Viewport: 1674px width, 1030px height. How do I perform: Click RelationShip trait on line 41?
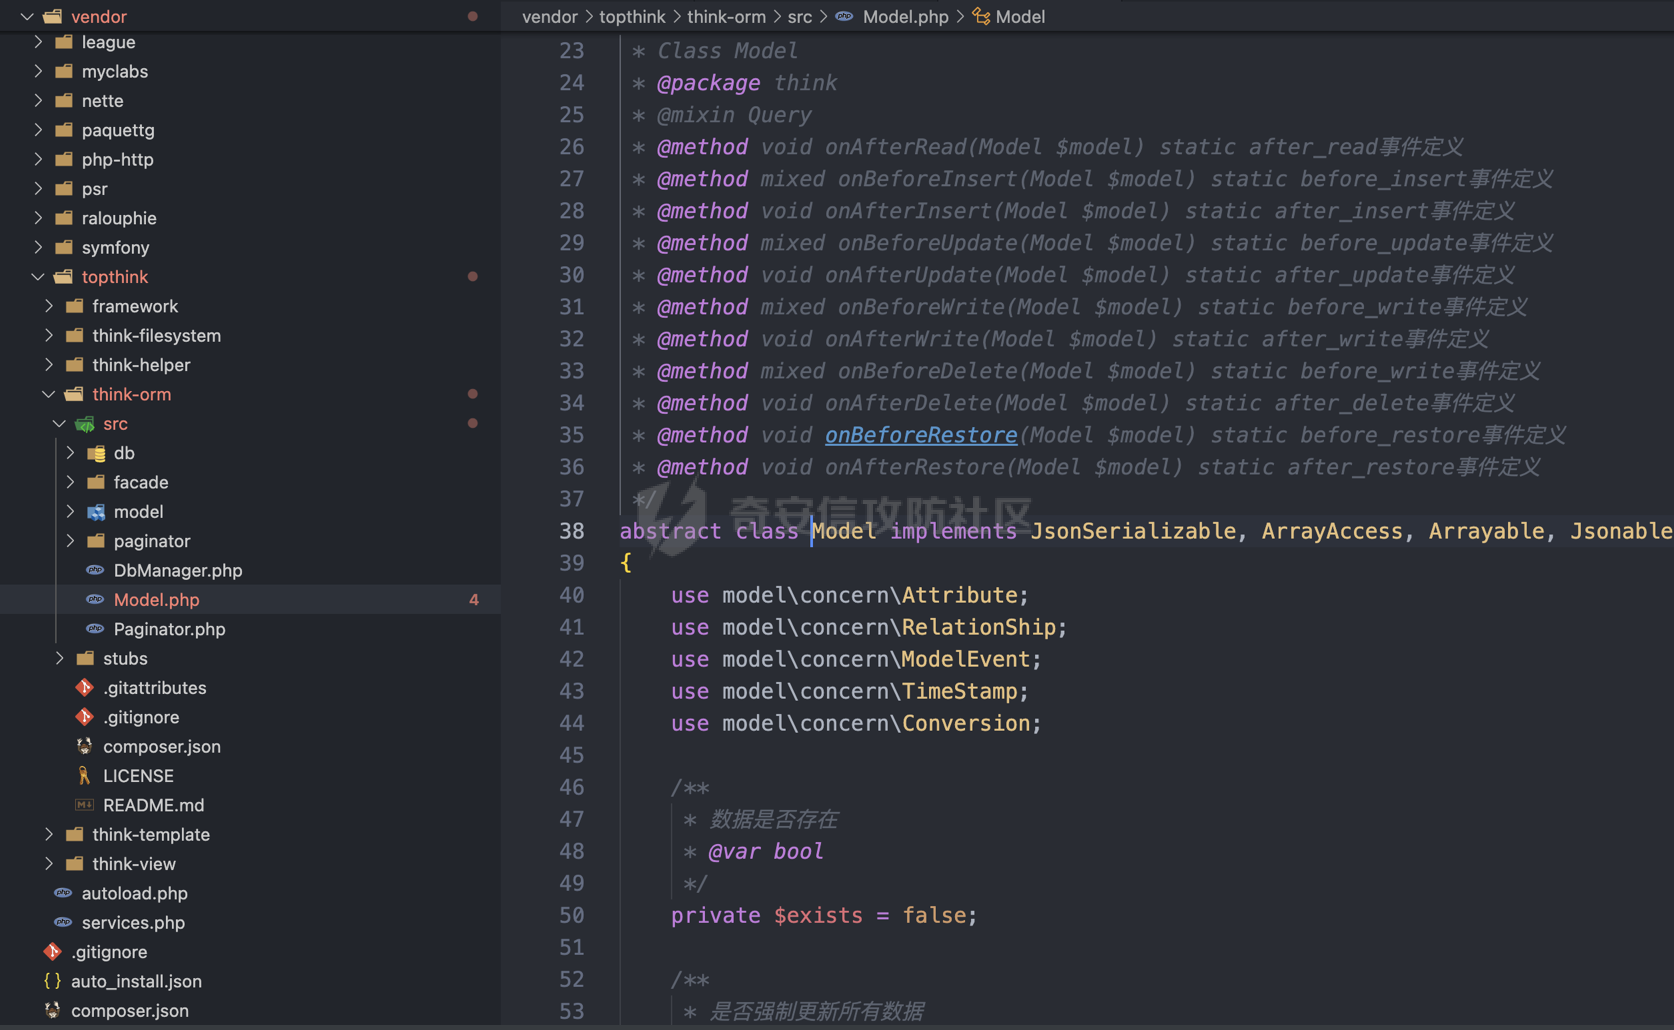pyautogui.click(x=978, y=627)
